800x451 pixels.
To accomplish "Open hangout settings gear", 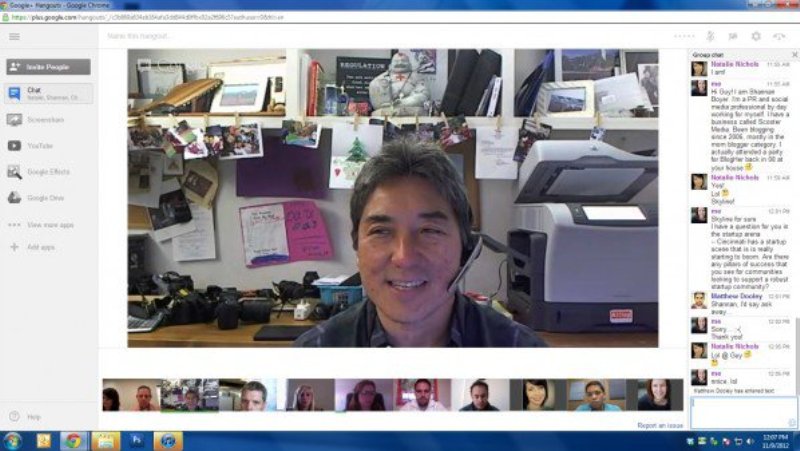I will [756, 37].
